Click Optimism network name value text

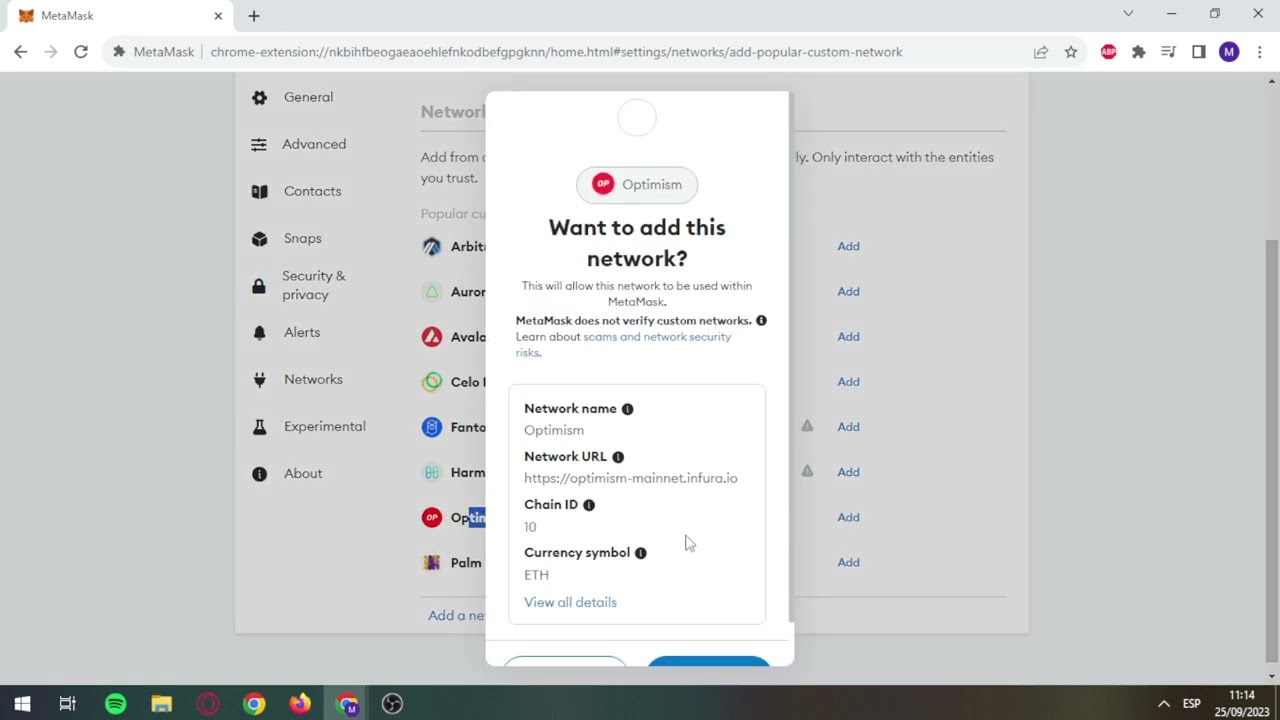(x=554, y=430)
